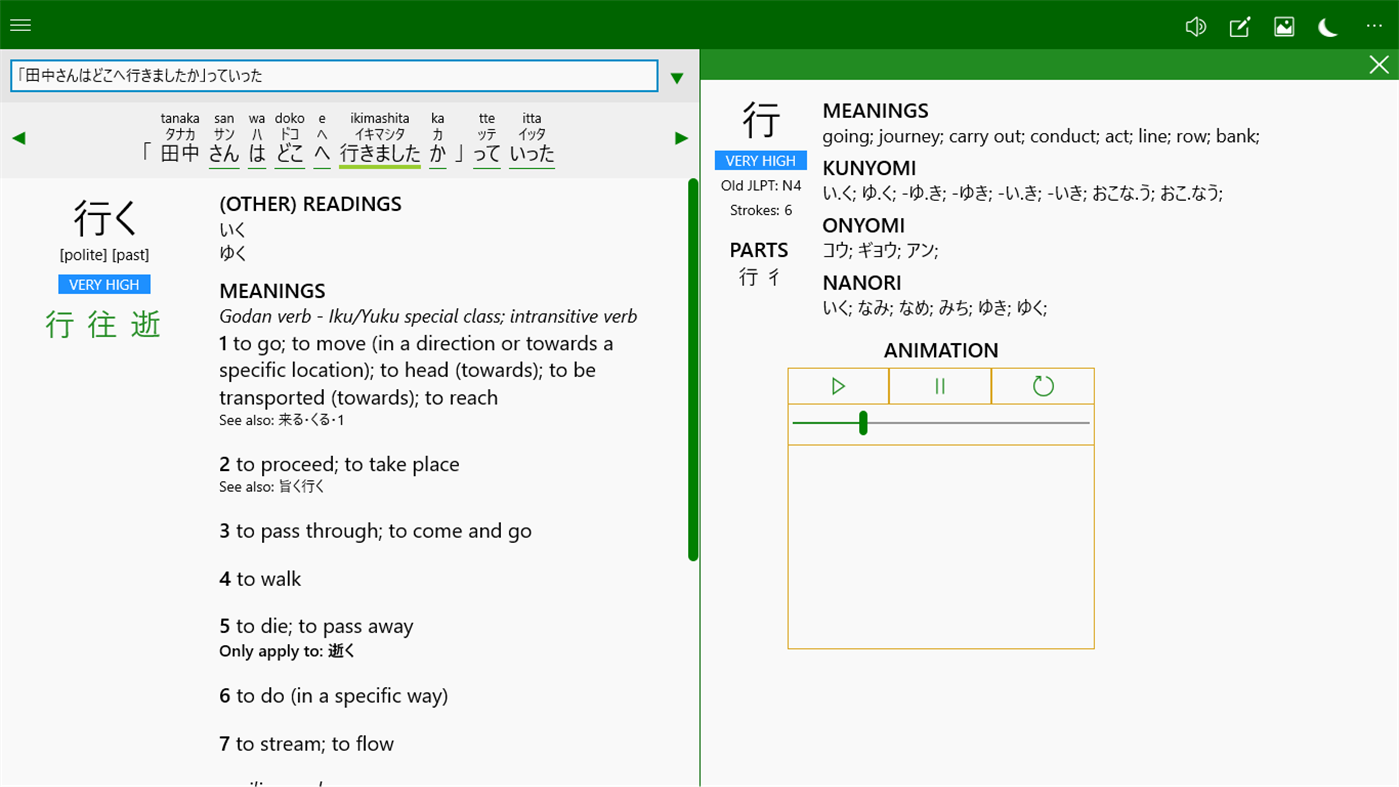This screenshot has height=787, width=1399.
Task: Open the more options ellipsis menu
Action: coord(1373,26)
